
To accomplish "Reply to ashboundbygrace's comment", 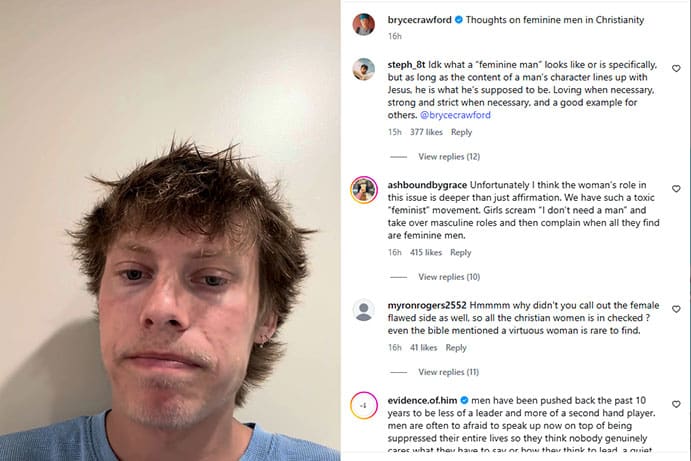I will 461,253.
